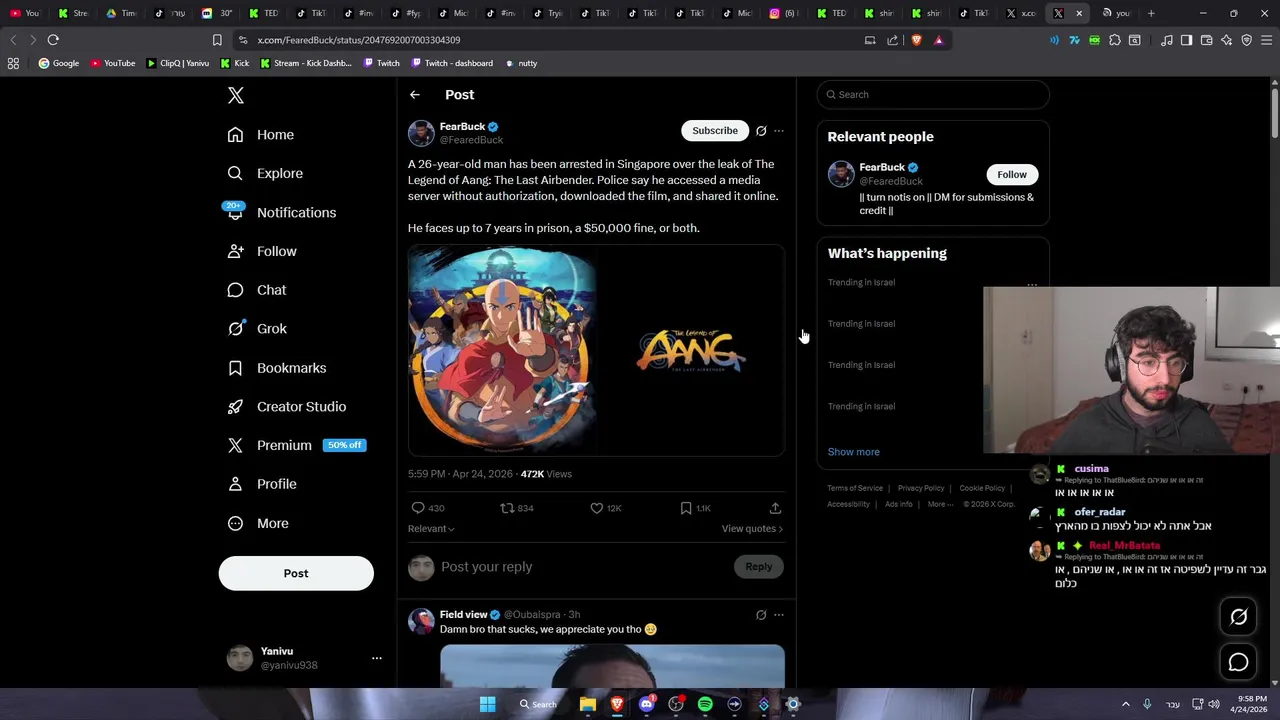Open the More menu in the sidebar
1280x720 pixels.
coord(258,523)
